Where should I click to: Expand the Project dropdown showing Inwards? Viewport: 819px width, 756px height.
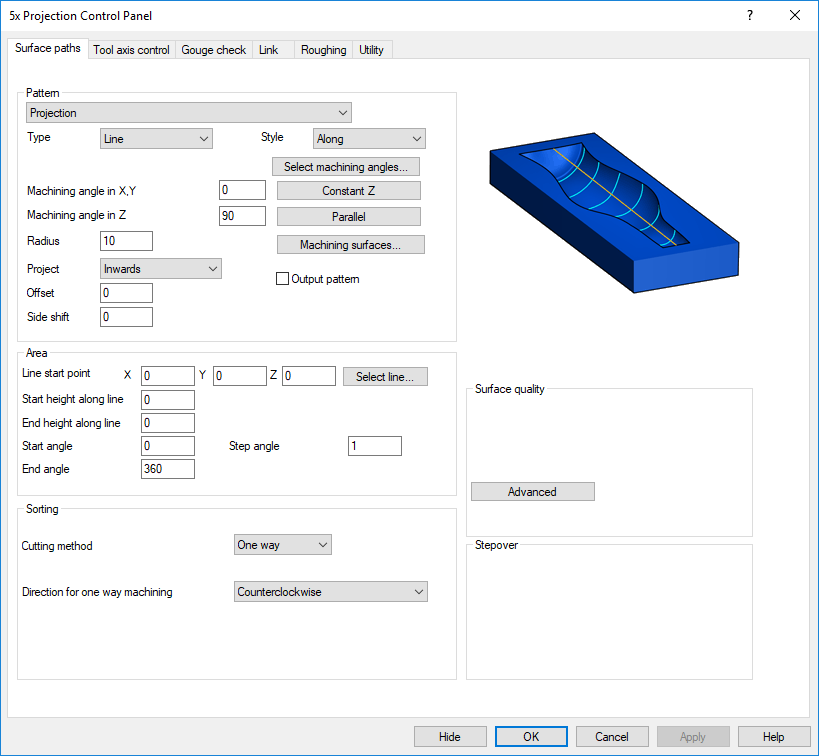161,269
